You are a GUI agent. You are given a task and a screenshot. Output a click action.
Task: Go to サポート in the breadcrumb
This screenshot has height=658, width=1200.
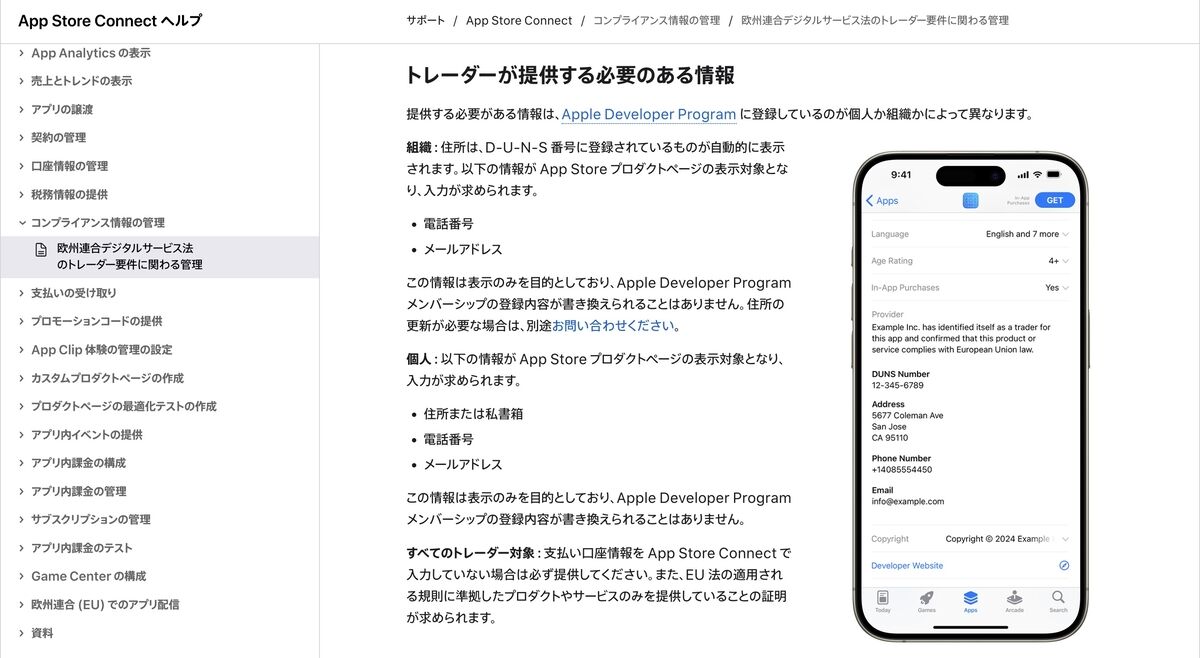426,20
